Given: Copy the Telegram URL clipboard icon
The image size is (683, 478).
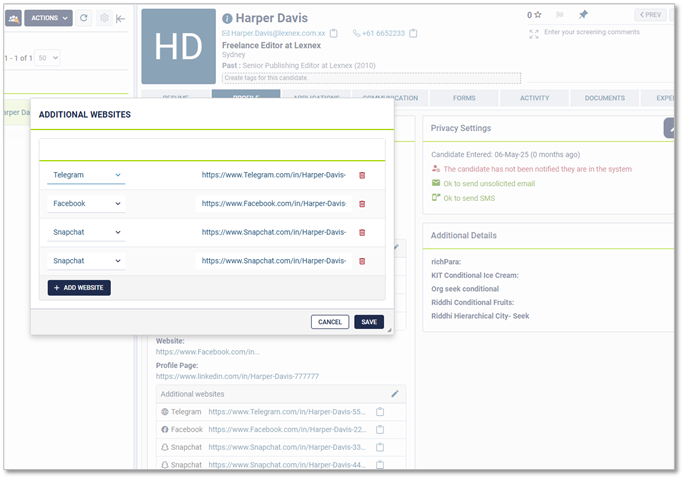Looking at the screenshot, I should [380, 412].
